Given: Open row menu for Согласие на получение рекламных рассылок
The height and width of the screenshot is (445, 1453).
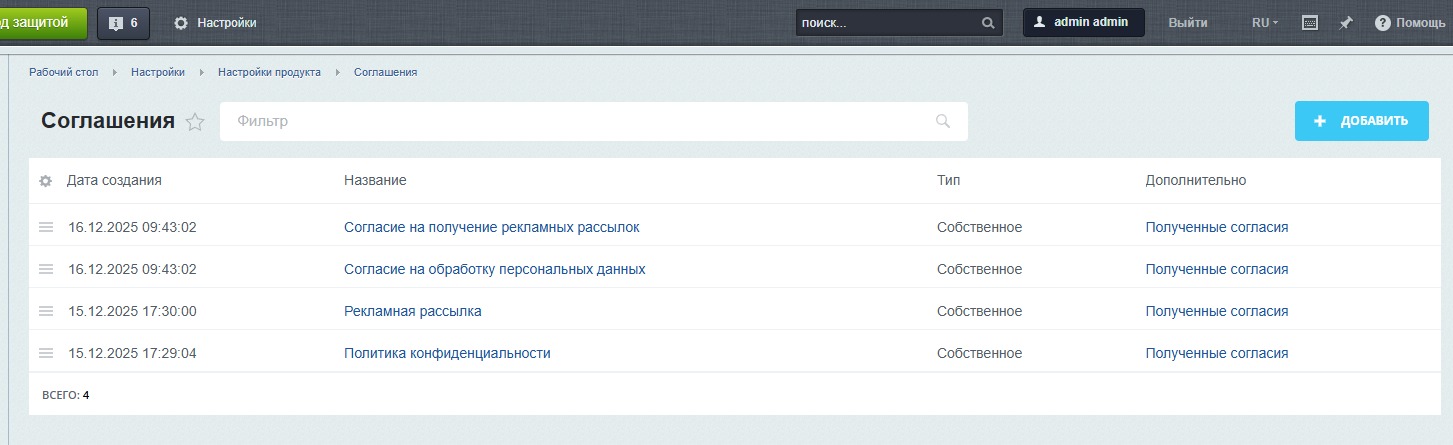Looking at the screenshot, I should click(x=46, y=227).
